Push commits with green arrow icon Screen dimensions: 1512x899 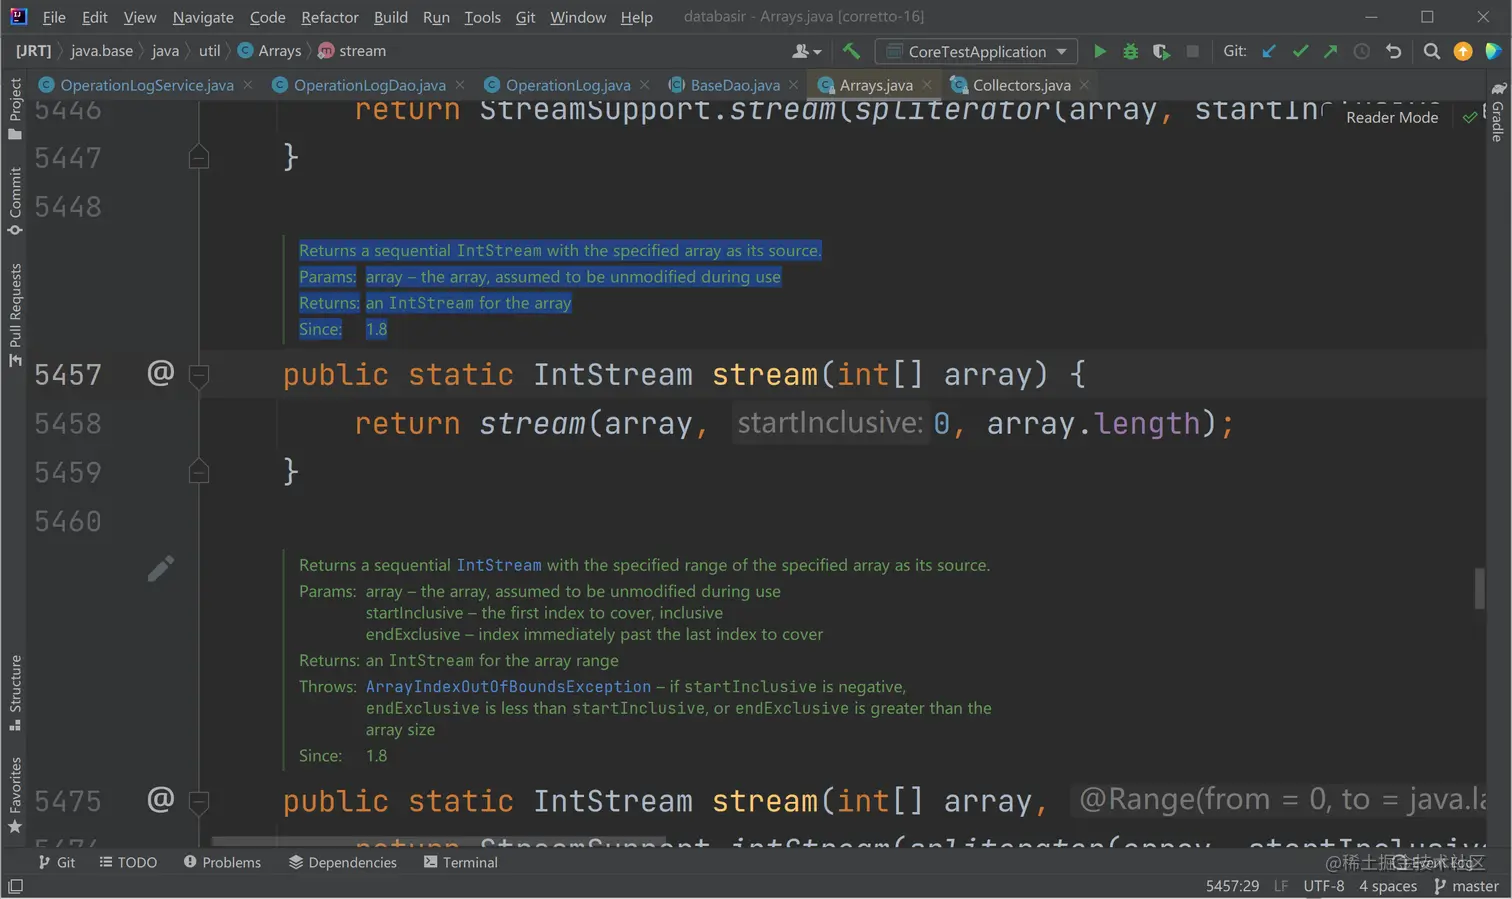1330,51
